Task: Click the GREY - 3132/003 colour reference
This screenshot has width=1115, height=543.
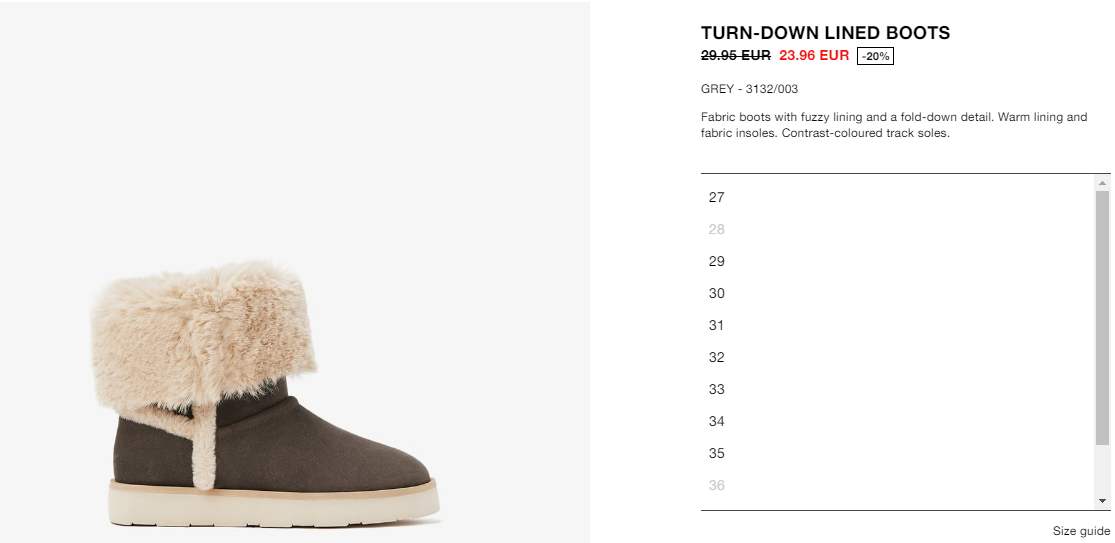Action: point(749,89)
